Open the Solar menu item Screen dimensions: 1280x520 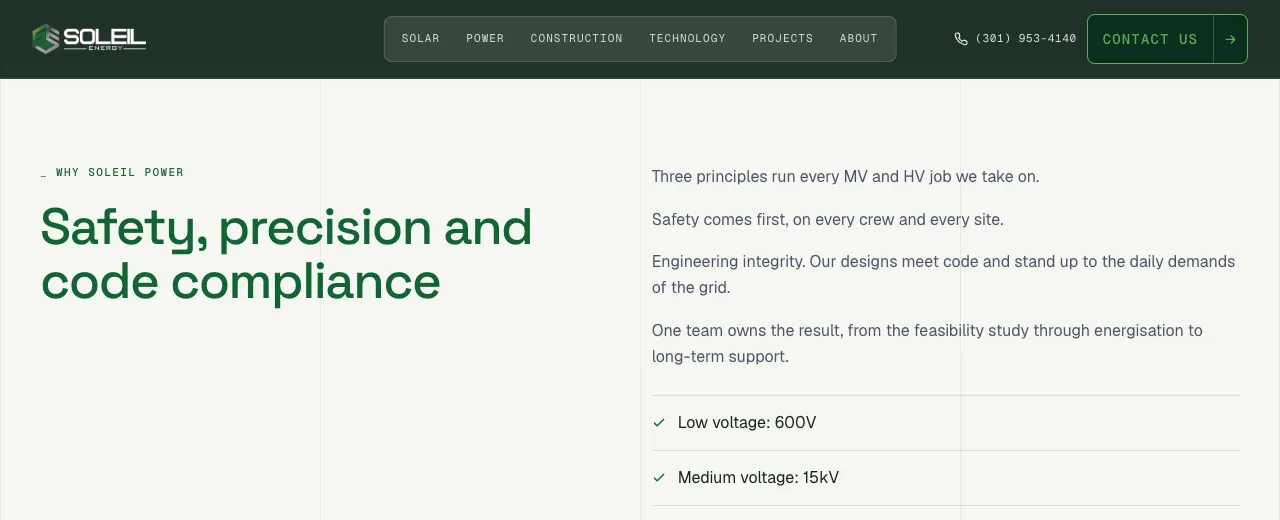421,39
